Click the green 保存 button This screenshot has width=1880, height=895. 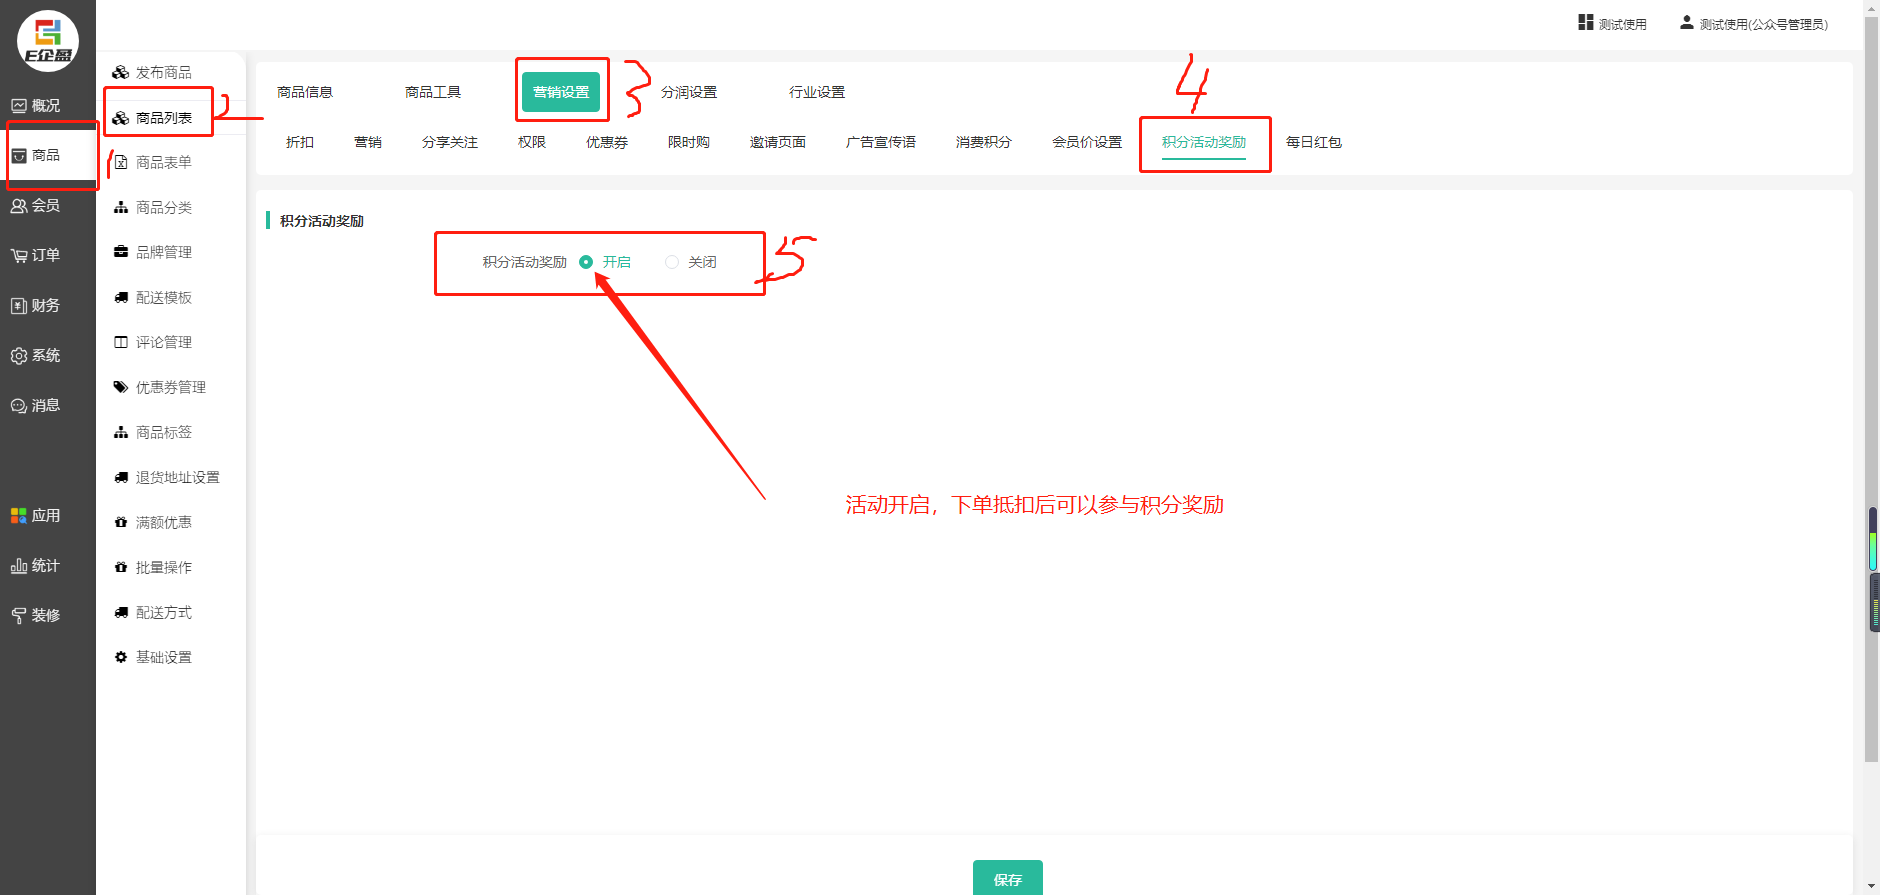[1007, 878]
